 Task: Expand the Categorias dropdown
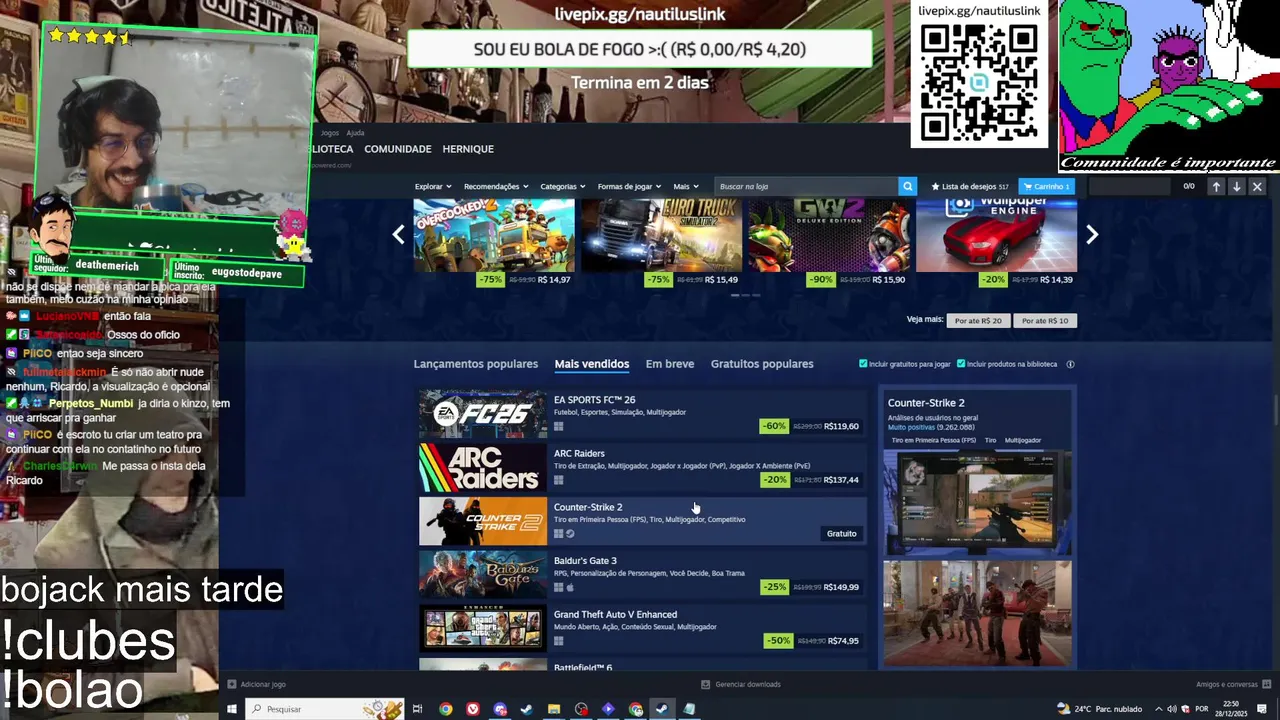(563, 186)
